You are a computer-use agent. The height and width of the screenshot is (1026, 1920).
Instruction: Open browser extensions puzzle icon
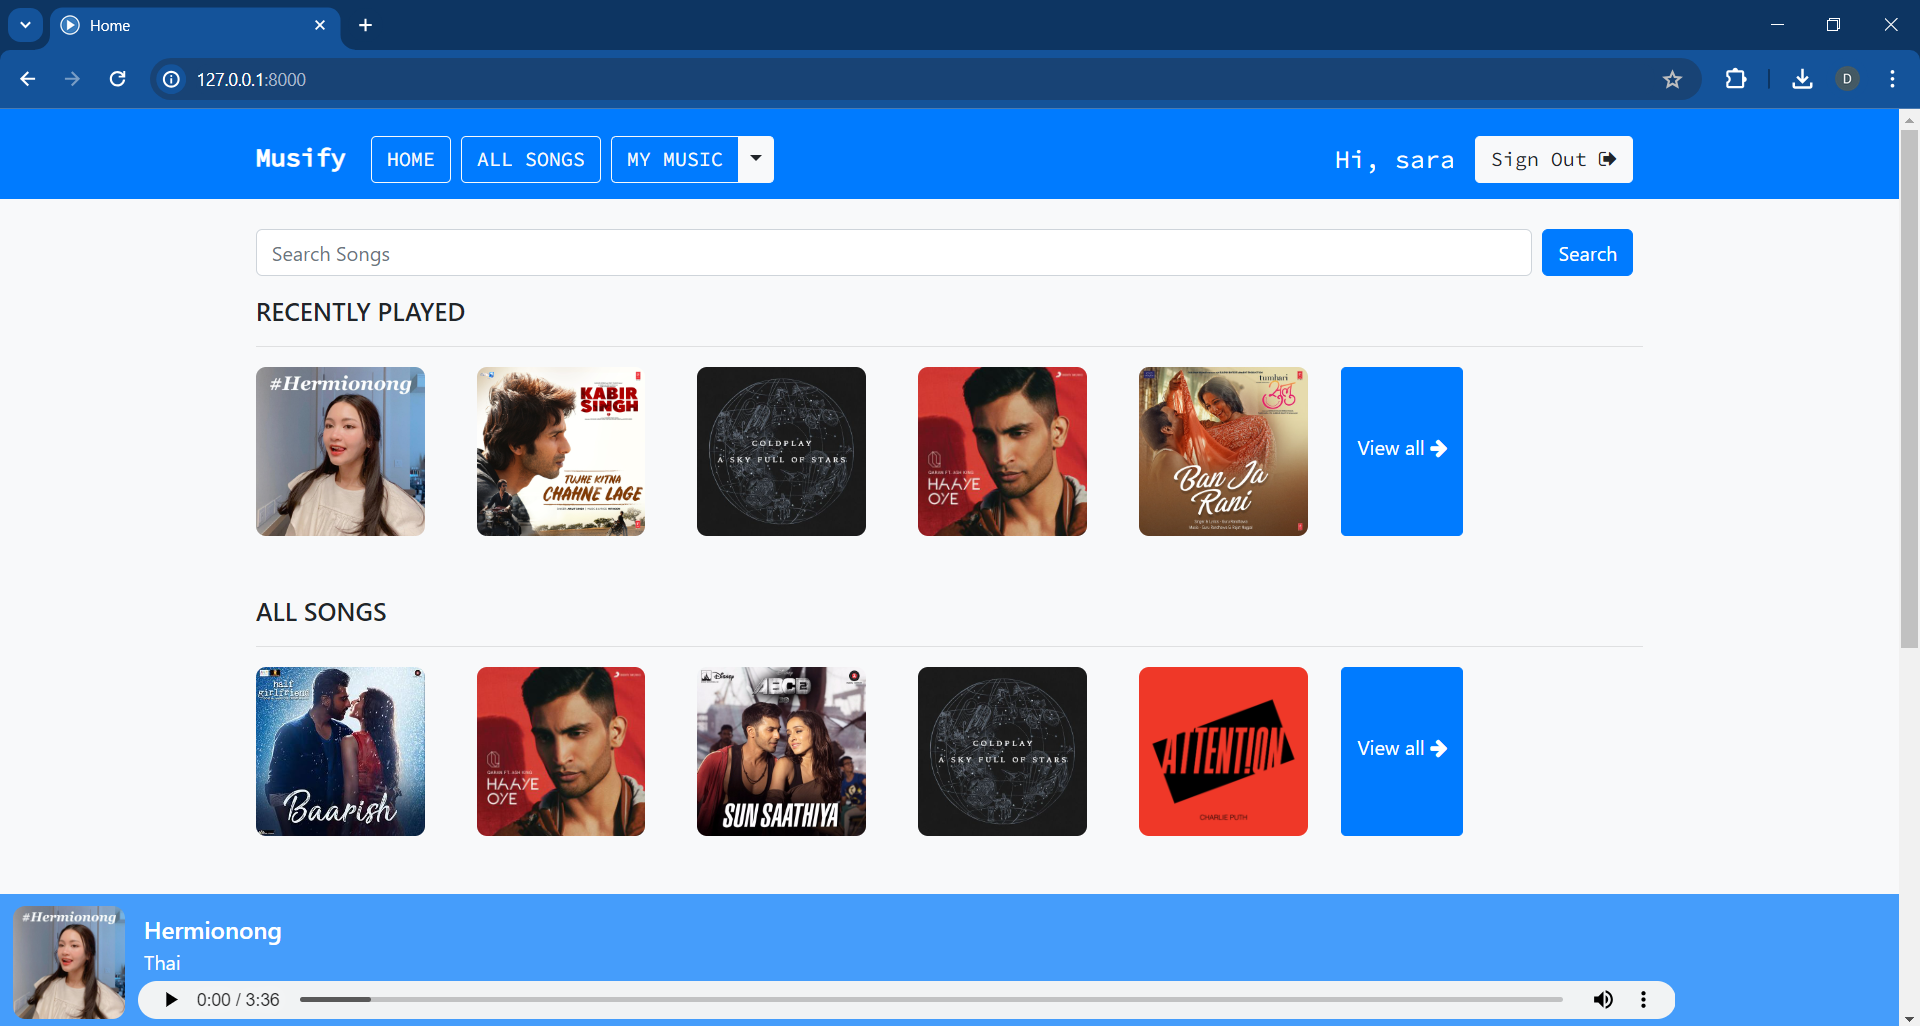coord(1736,79)
